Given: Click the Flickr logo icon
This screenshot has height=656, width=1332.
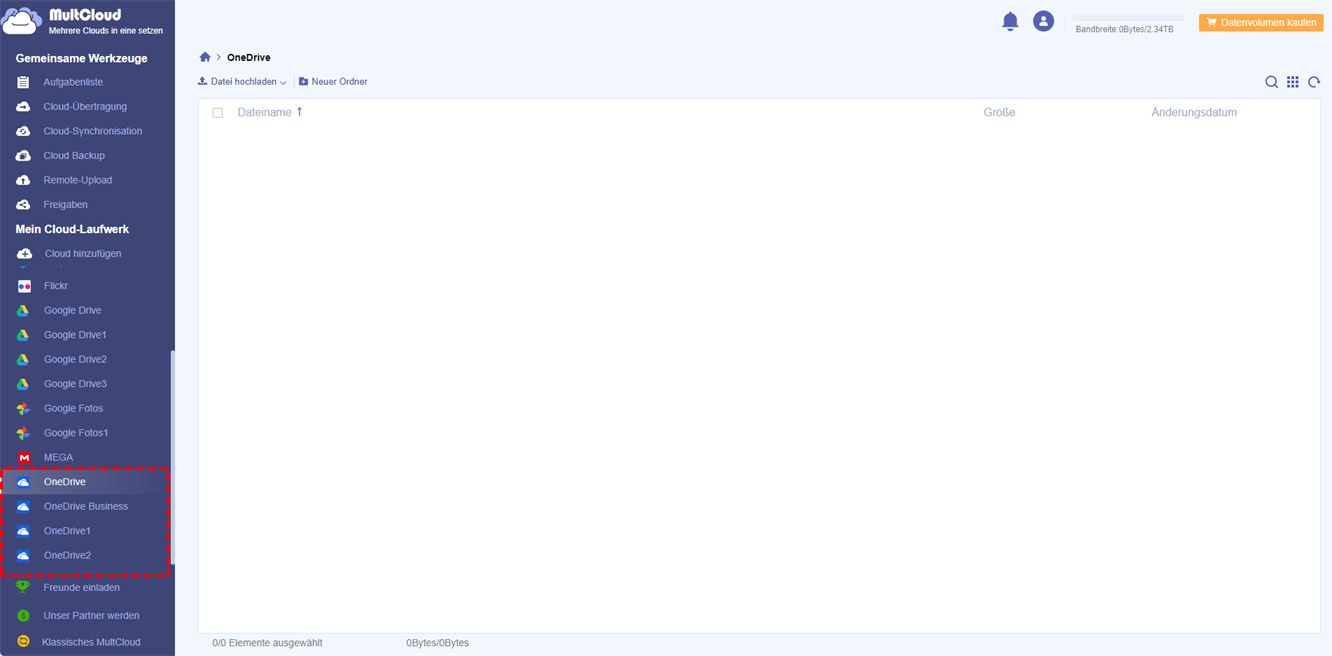Looking at the screenshot, I should point(24,286).
